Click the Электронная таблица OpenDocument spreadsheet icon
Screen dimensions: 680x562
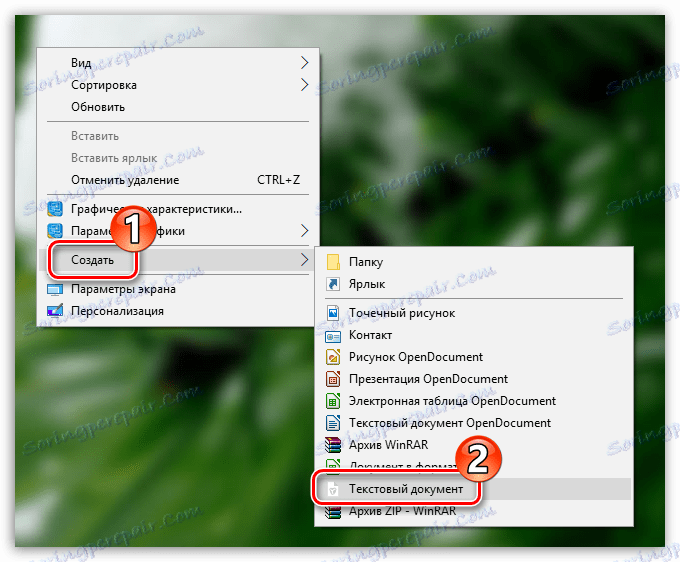(333, 401)
